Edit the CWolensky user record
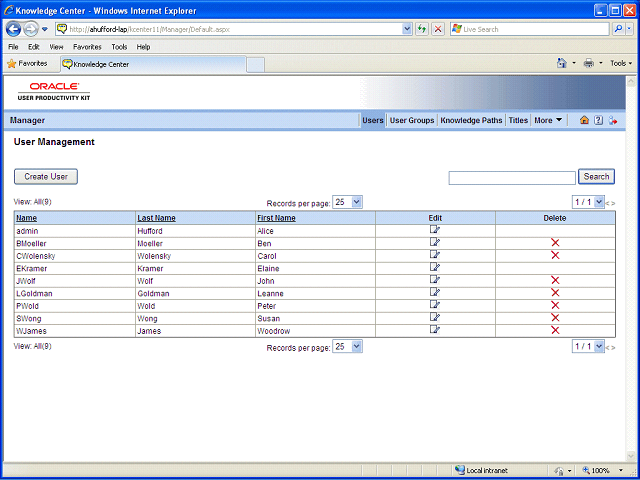 coord(435,255)
